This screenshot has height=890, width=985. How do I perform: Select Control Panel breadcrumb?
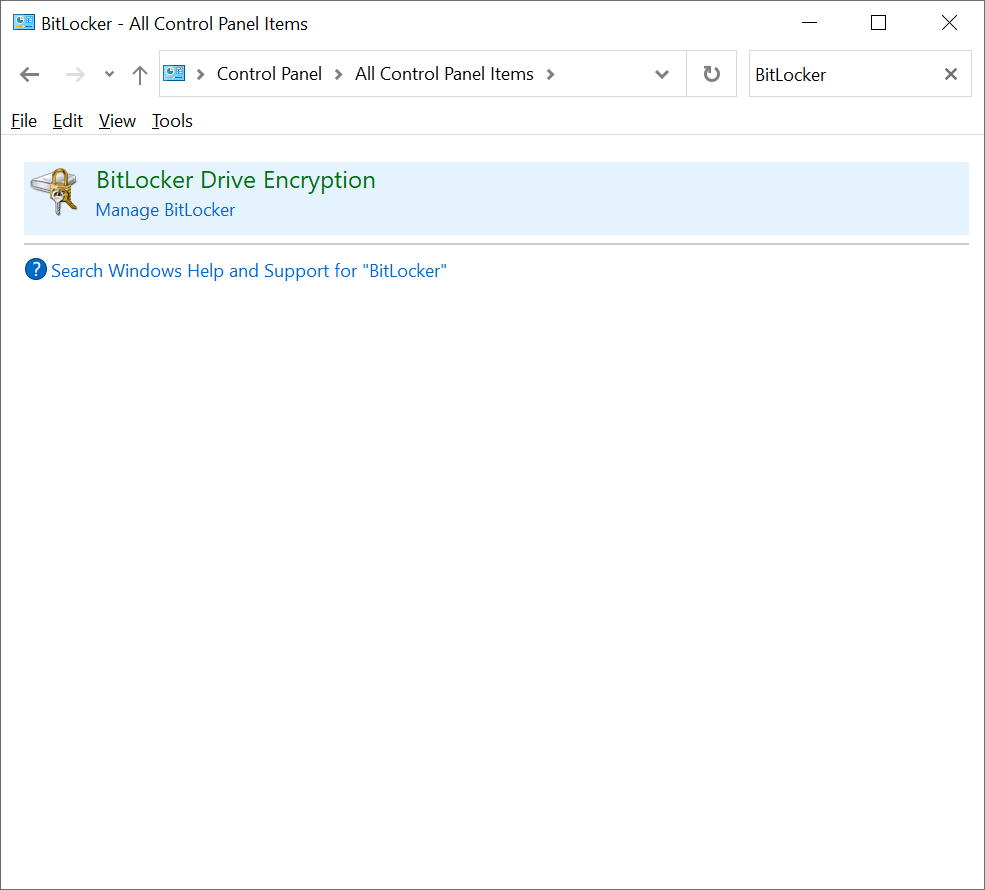point(269,74)
